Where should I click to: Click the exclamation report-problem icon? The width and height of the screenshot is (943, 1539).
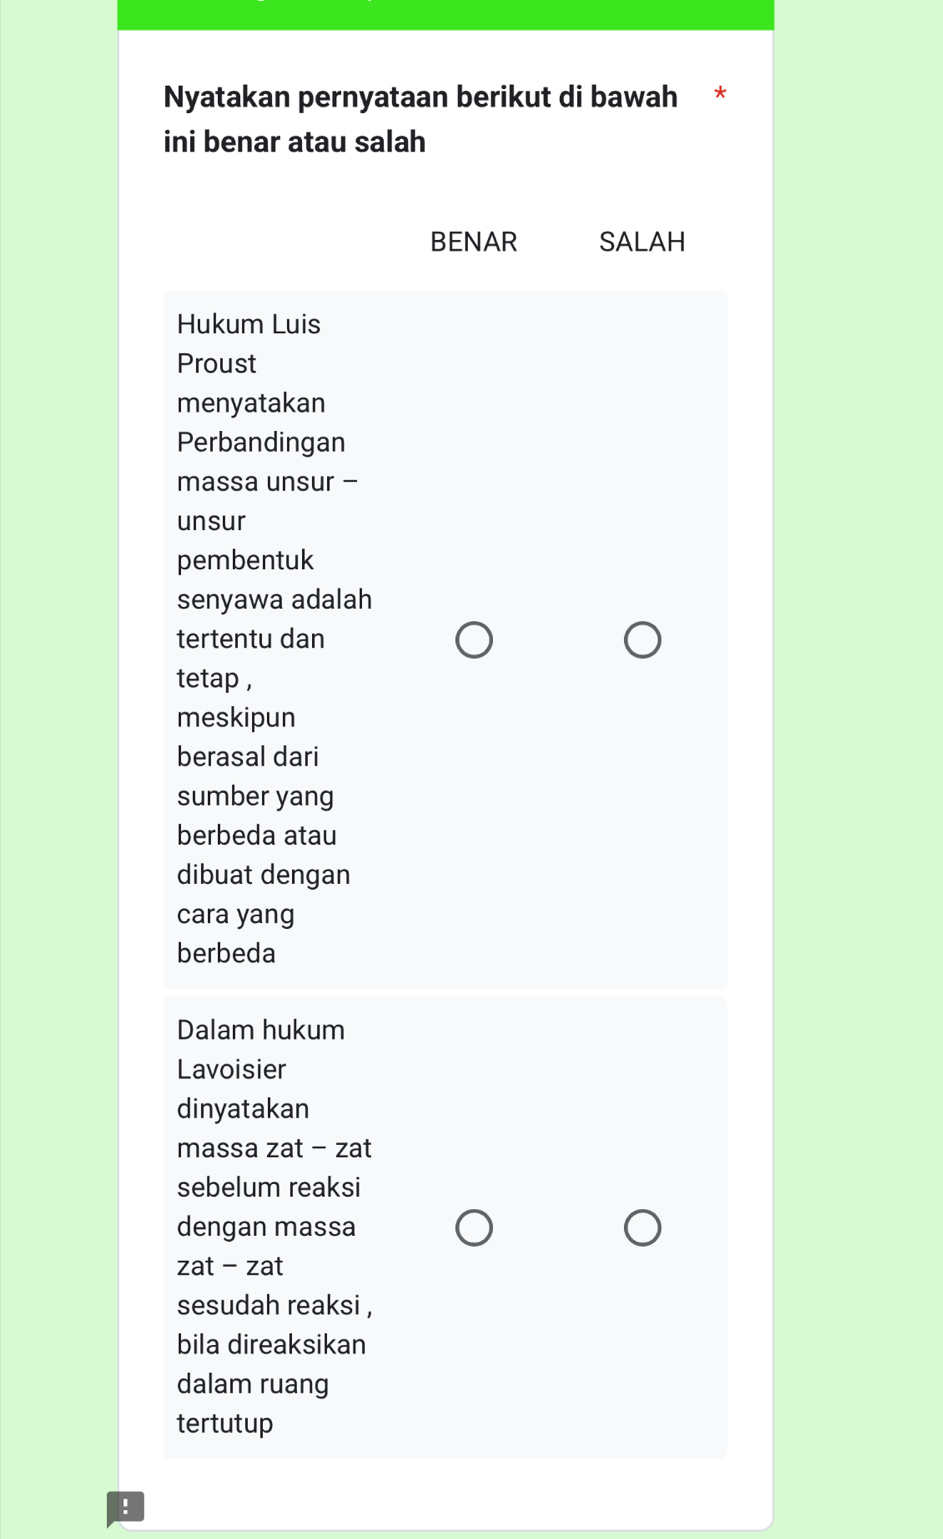tap(125, 1507)
